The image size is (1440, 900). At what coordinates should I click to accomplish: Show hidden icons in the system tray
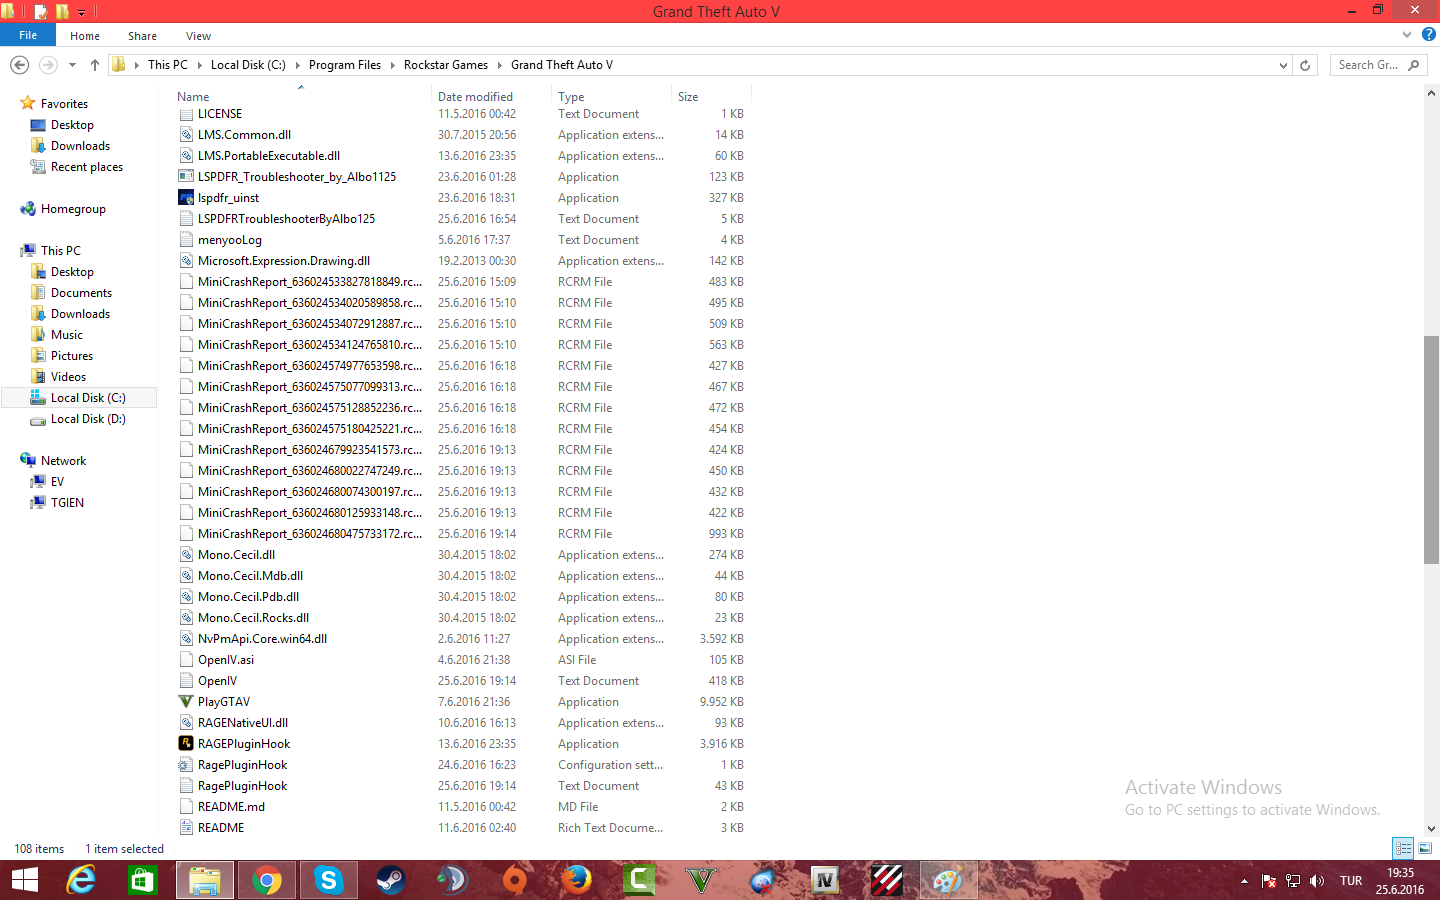coord(1244,881)
